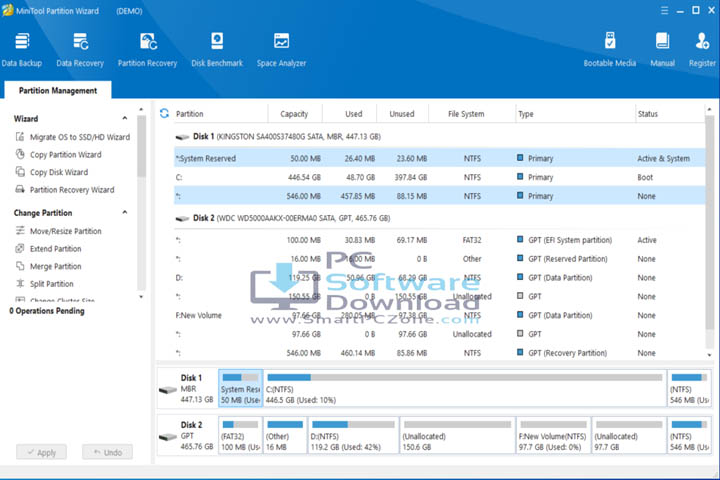720x480 pixels.
Task: Select the 100.00 MB FAT32 partition row
Action: pos(439,240)
